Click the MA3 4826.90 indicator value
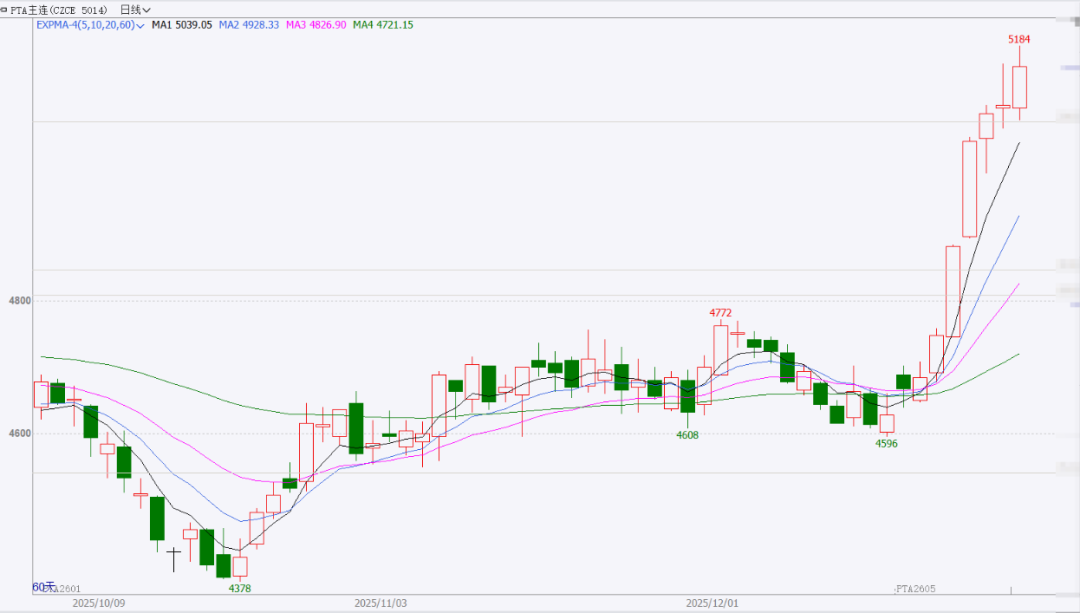Viewport: 1080px width, 613px height. (x=316, y=25)
